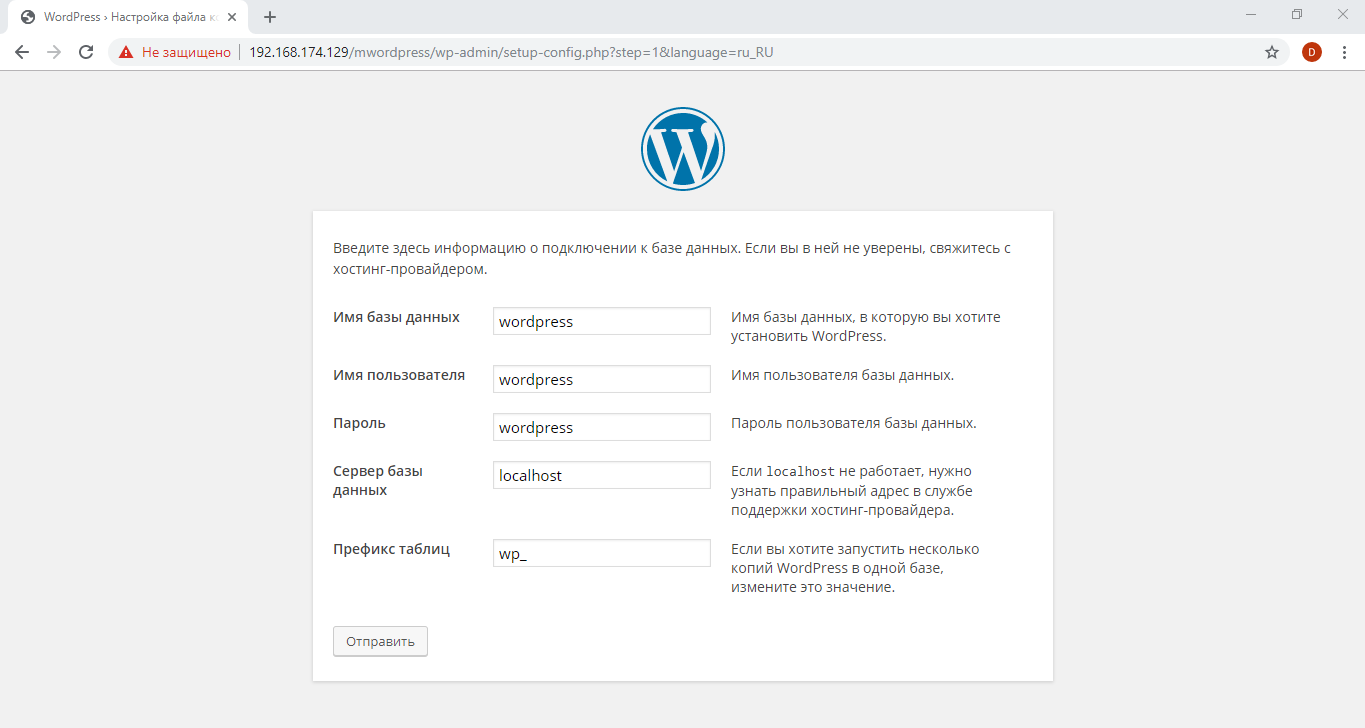
Task: Open a new browser tab
Action: [x=270, y=17]
